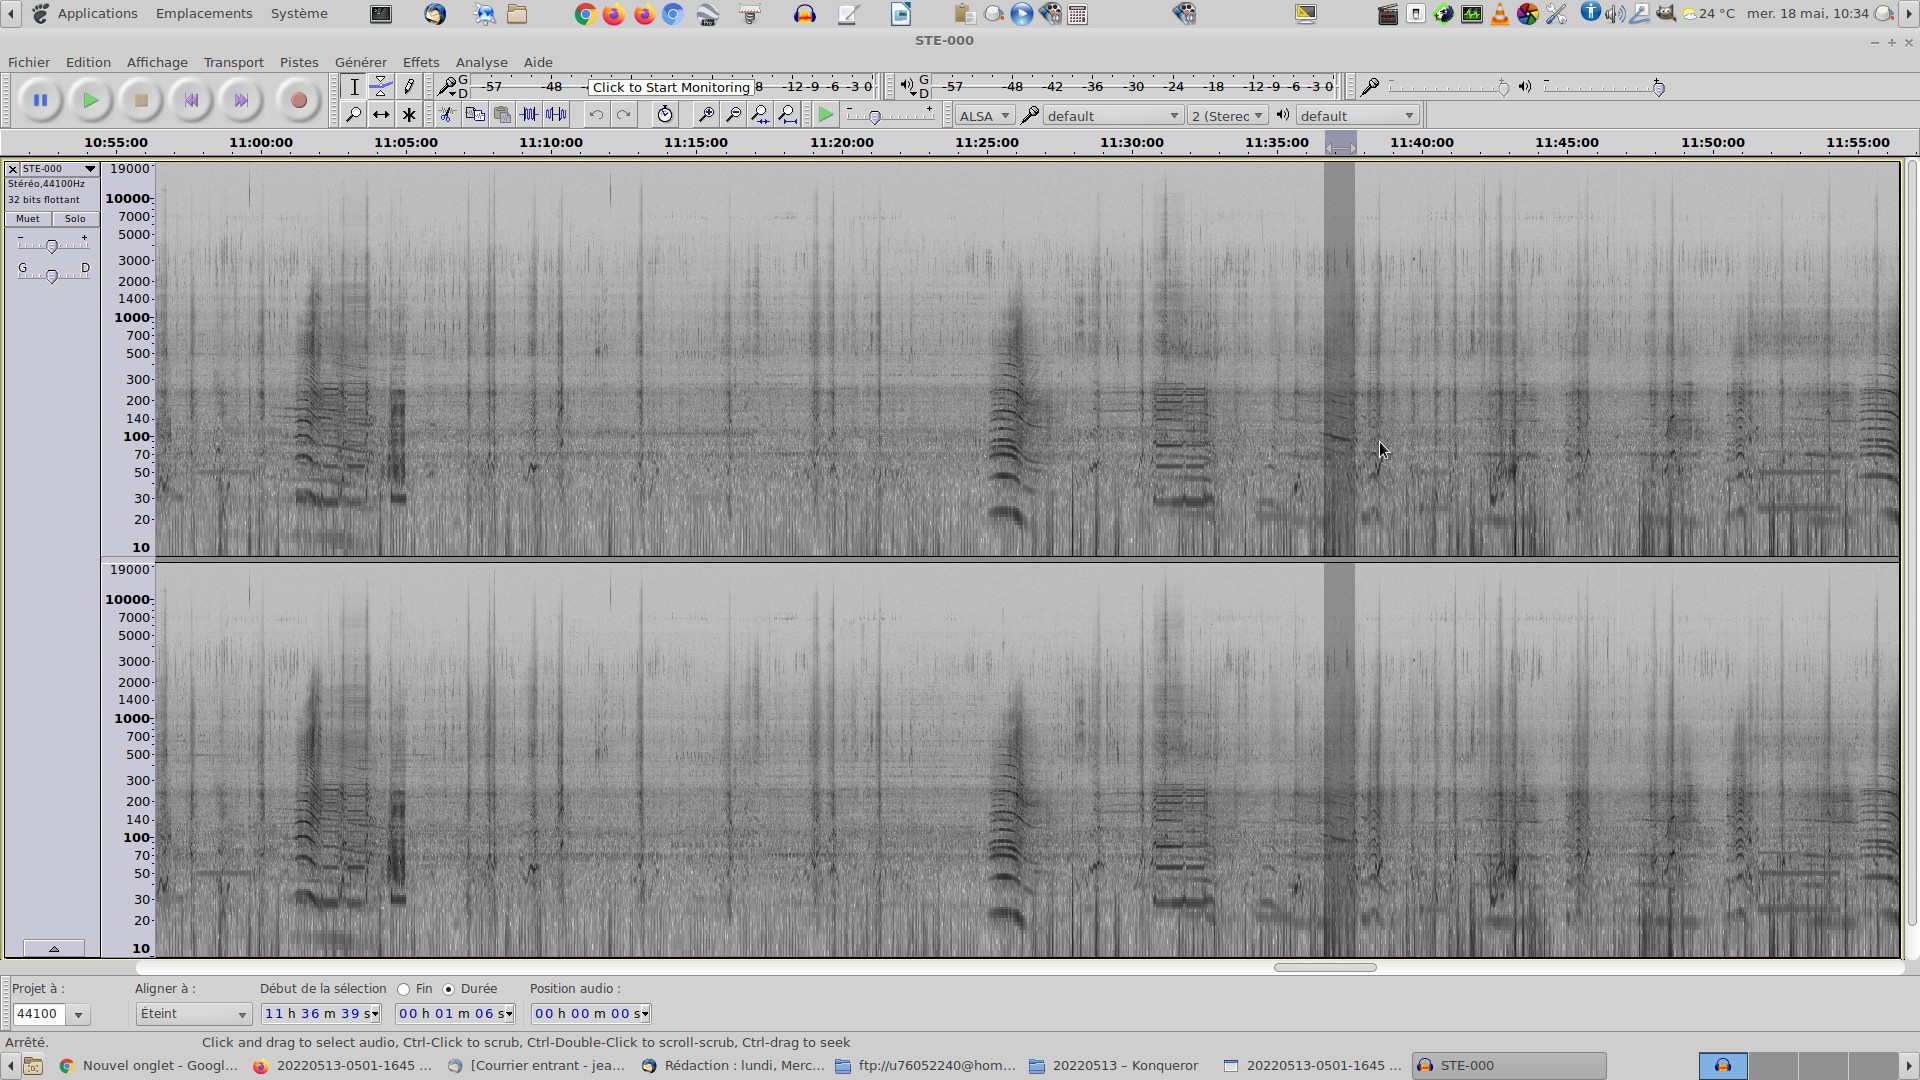
Task: Toggle the Muet button on track
Action: pyautogui.click(x=28, y=219)
